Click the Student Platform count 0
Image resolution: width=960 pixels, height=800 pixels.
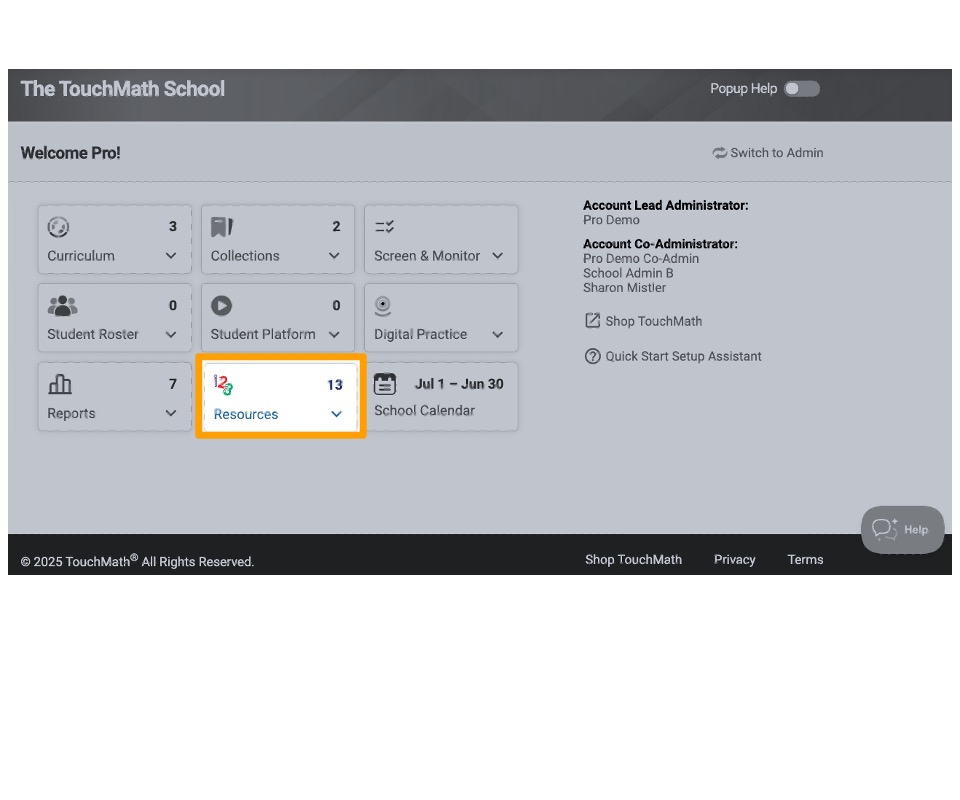point(336,305)
